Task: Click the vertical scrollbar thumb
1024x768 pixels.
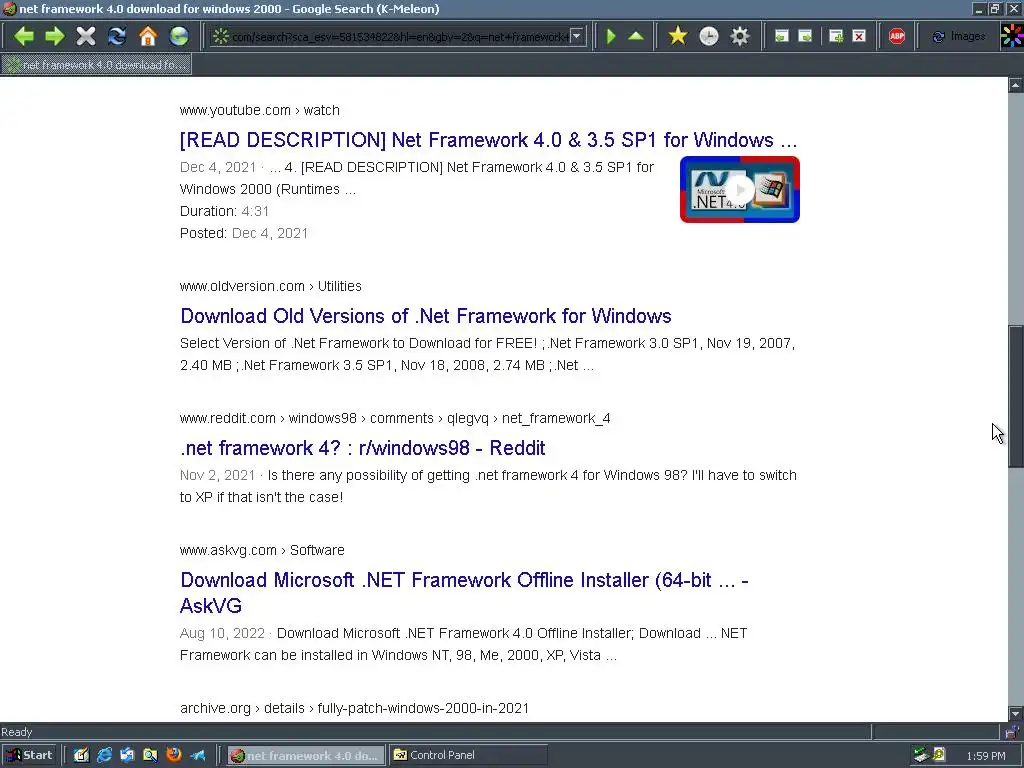Action: click(x=1016, y=396)
